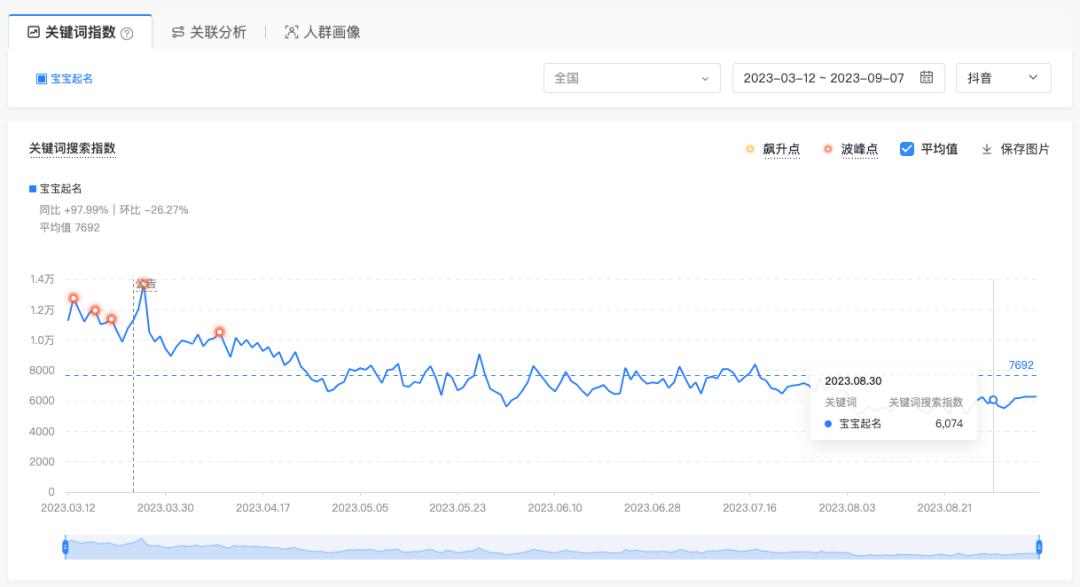Open the 关键词指数 help question mark icon

(x=129, y=31)
